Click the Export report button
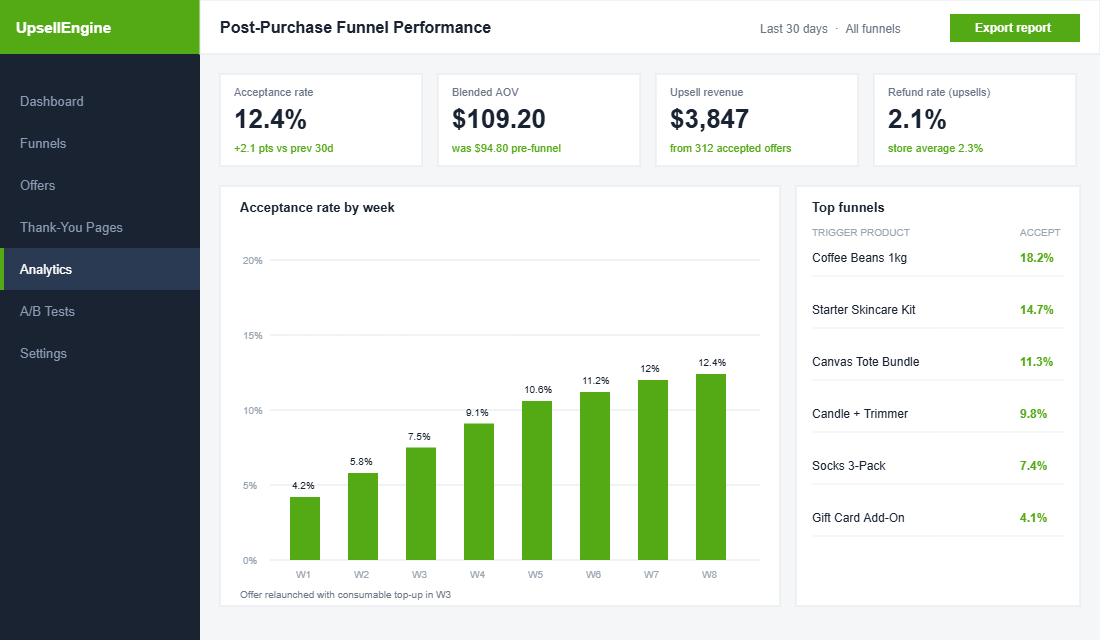 point(1014,28)
